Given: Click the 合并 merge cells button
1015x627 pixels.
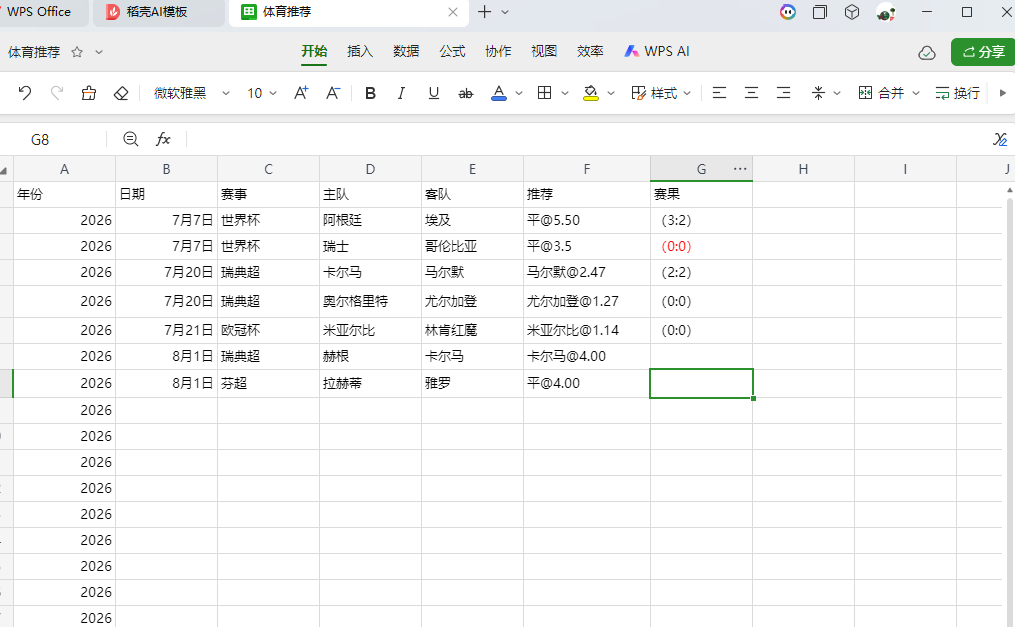Looking at the screenshot, I should pyautogui.click(x=881, y=93).
